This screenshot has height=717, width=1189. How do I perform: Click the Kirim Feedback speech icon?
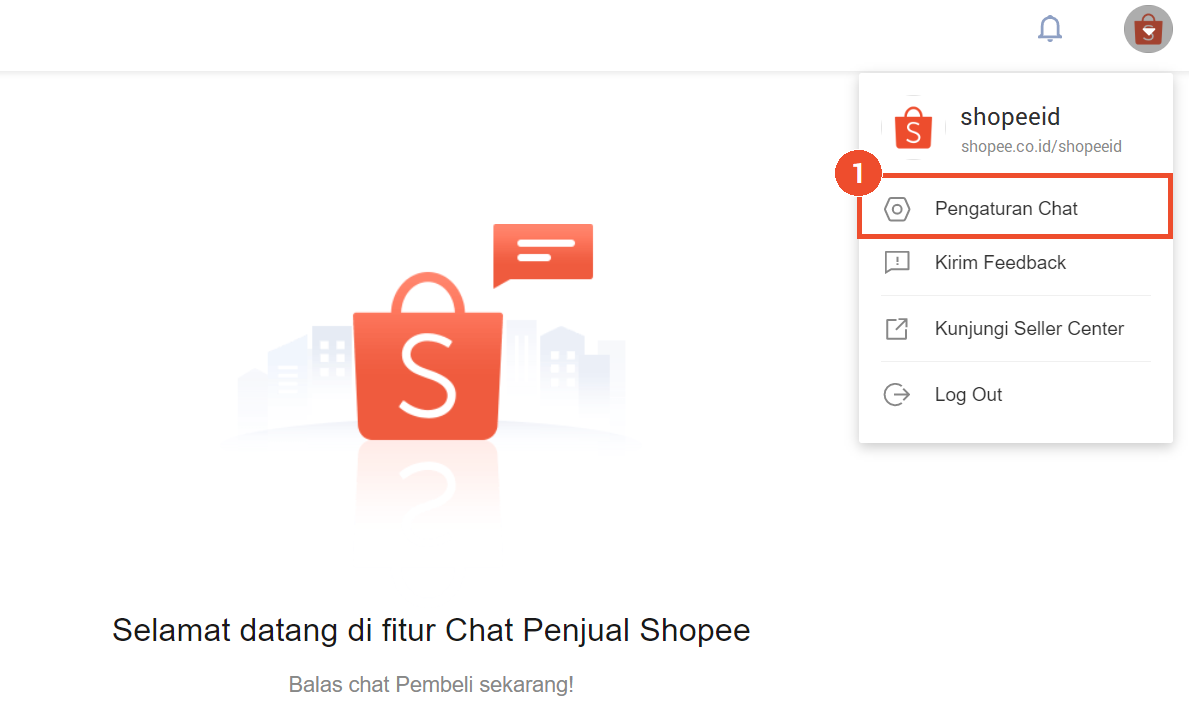coord(897,262)
